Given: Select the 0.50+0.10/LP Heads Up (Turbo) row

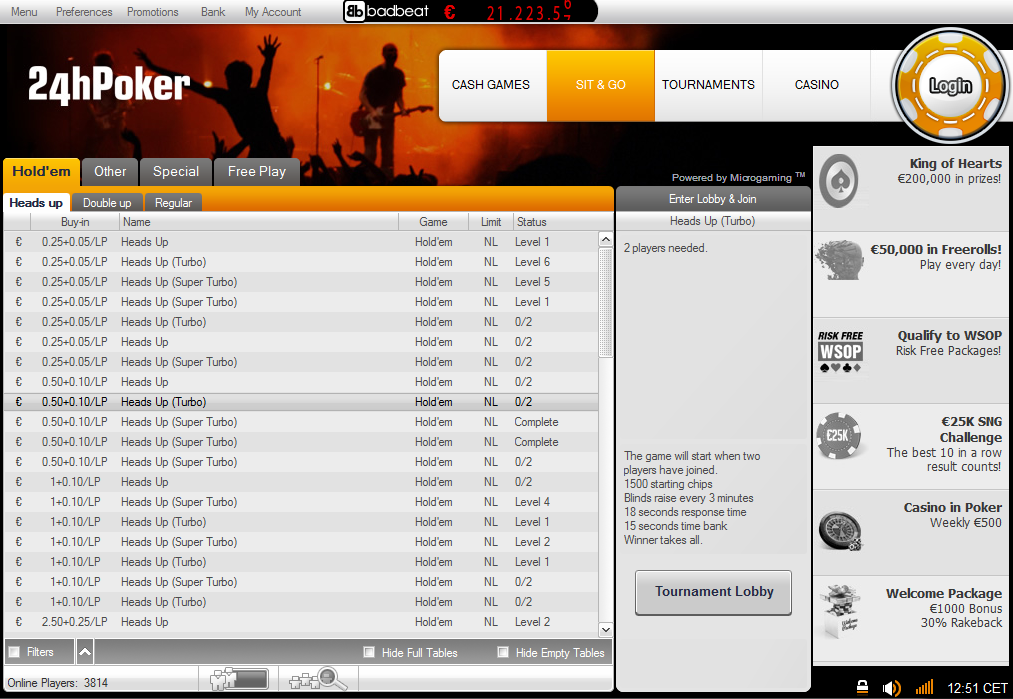Looking at the screenshot, I should point(301,402).
